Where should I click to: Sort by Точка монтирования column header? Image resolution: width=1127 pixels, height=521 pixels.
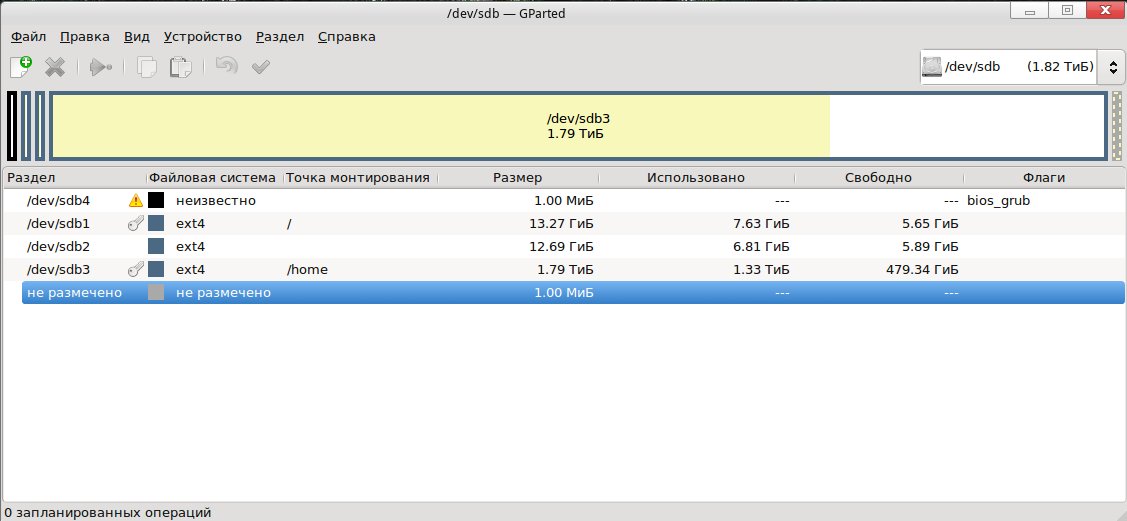(360, 177)
